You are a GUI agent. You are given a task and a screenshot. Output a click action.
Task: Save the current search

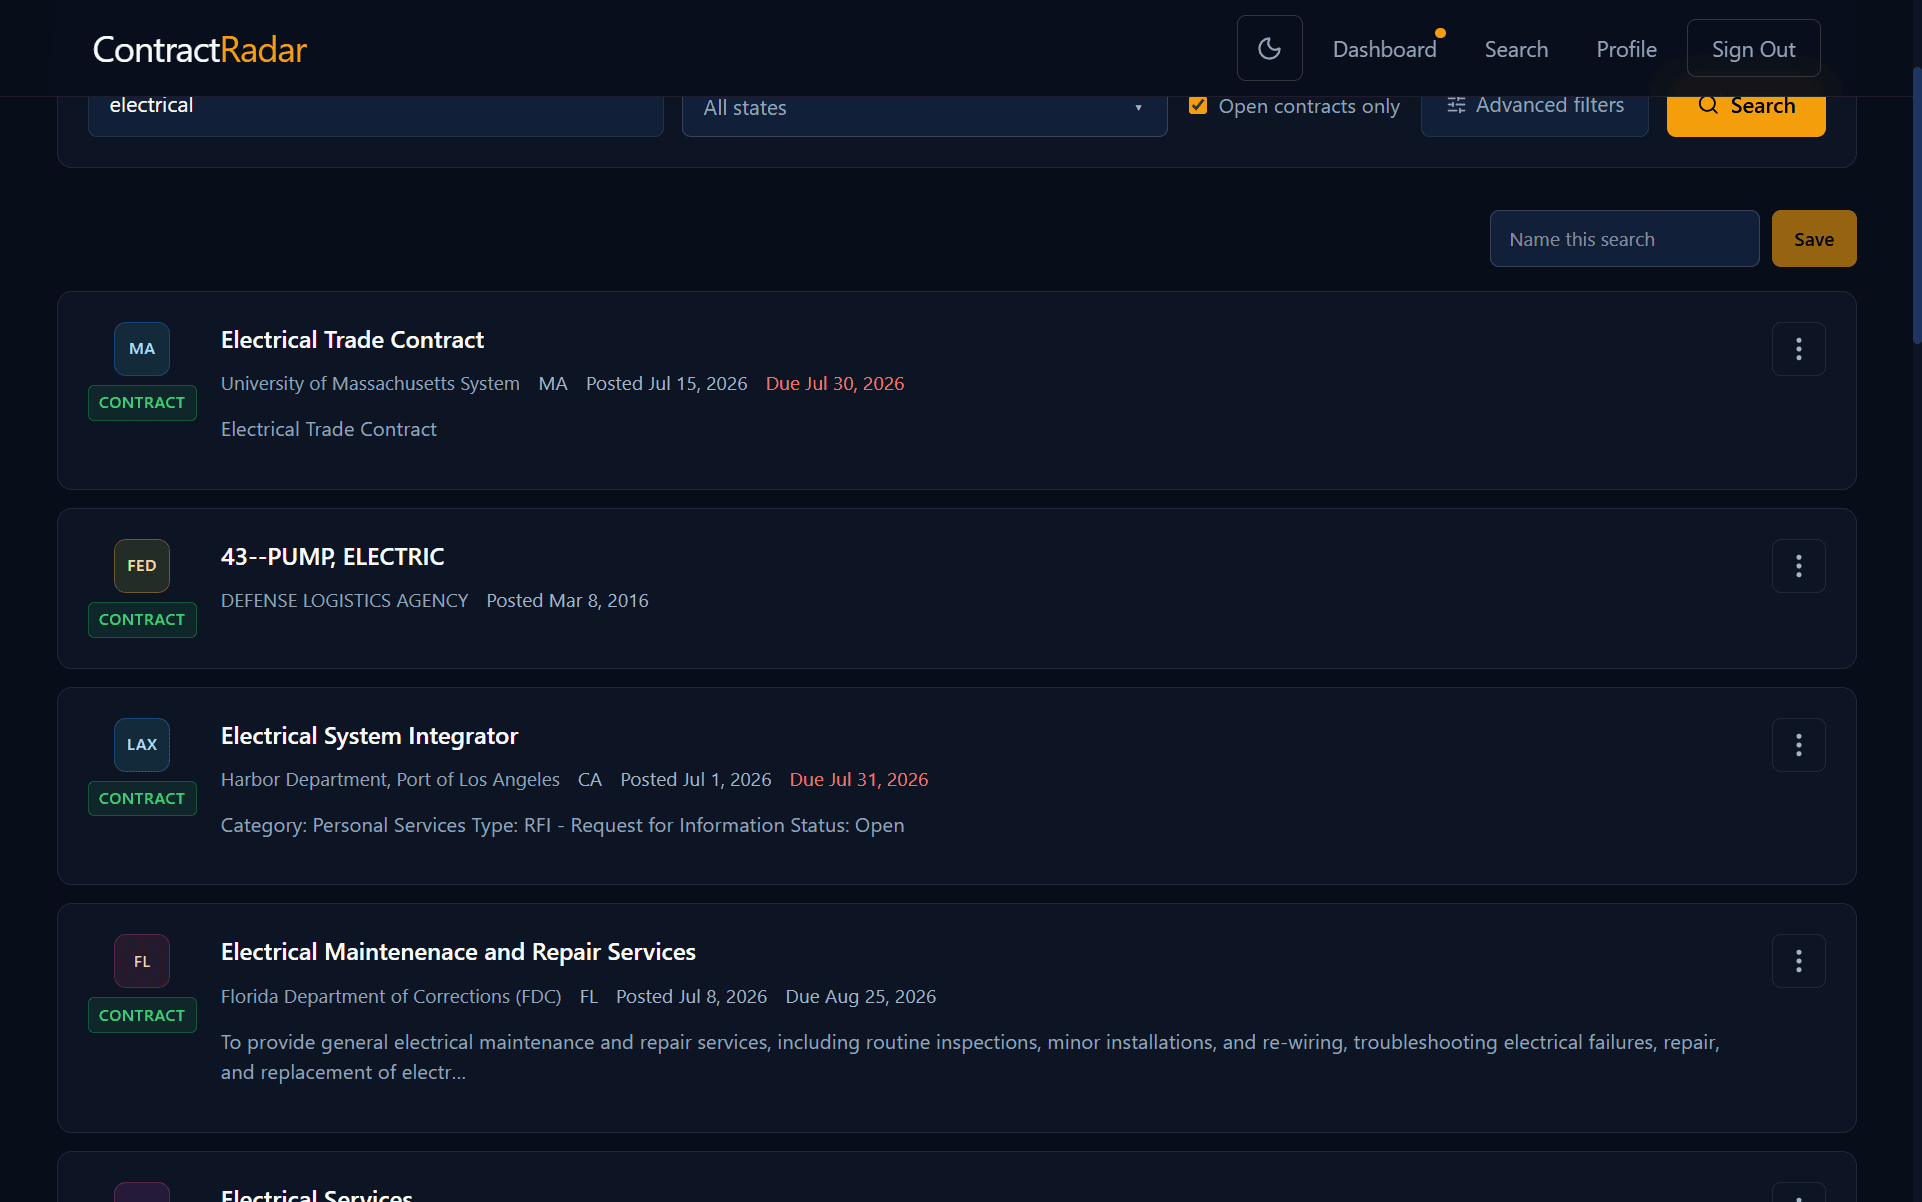1814,239
